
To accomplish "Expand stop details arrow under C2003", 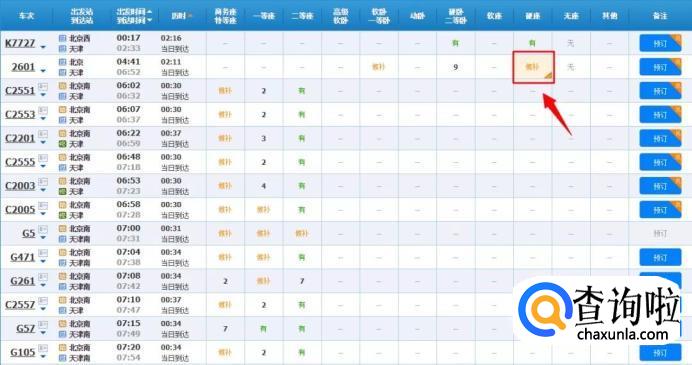I will (43, 190).
